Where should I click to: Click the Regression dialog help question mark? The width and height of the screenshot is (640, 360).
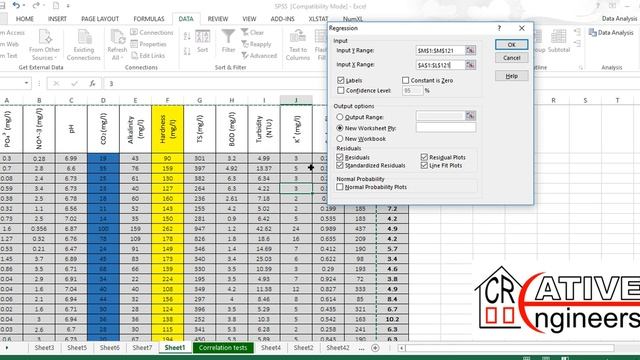pos(499,28)
